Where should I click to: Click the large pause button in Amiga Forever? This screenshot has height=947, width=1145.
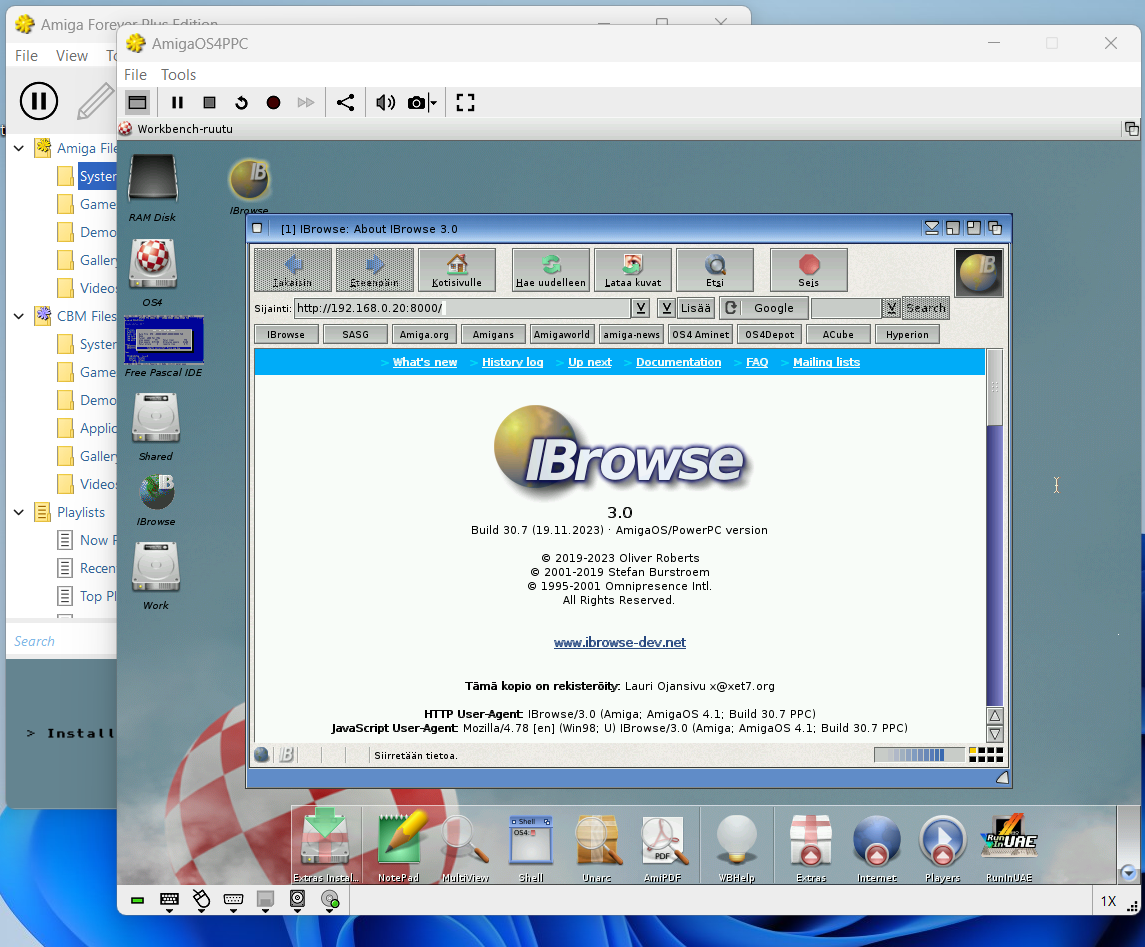tap(39, 101)
